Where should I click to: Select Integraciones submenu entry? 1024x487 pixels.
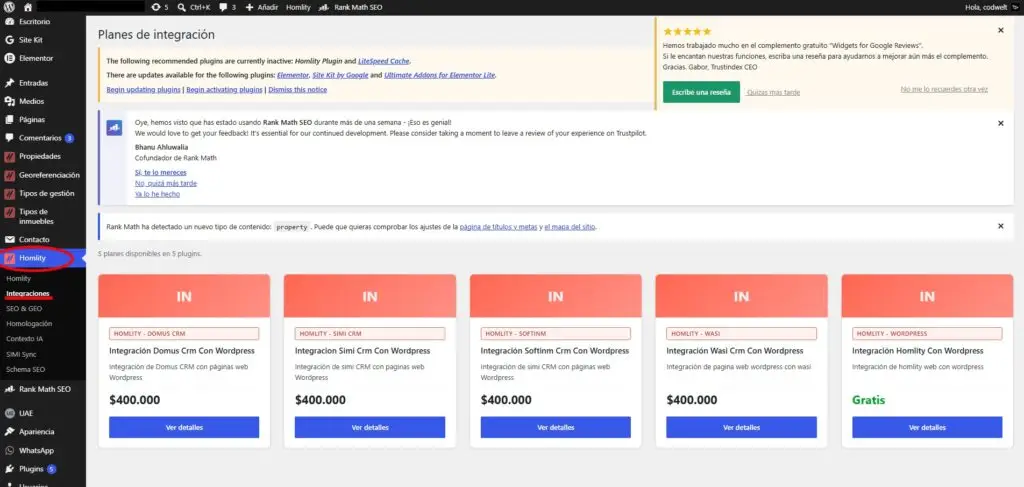pyautogui.click(x=27, y=294)
